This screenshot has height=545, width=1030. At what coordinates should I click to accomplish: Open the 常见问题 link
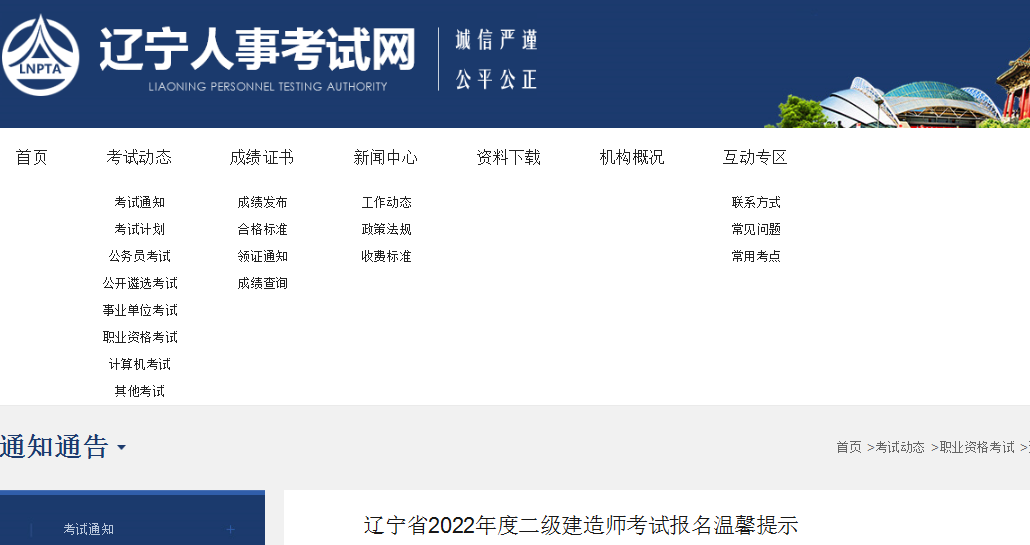[x=755, y=229]
